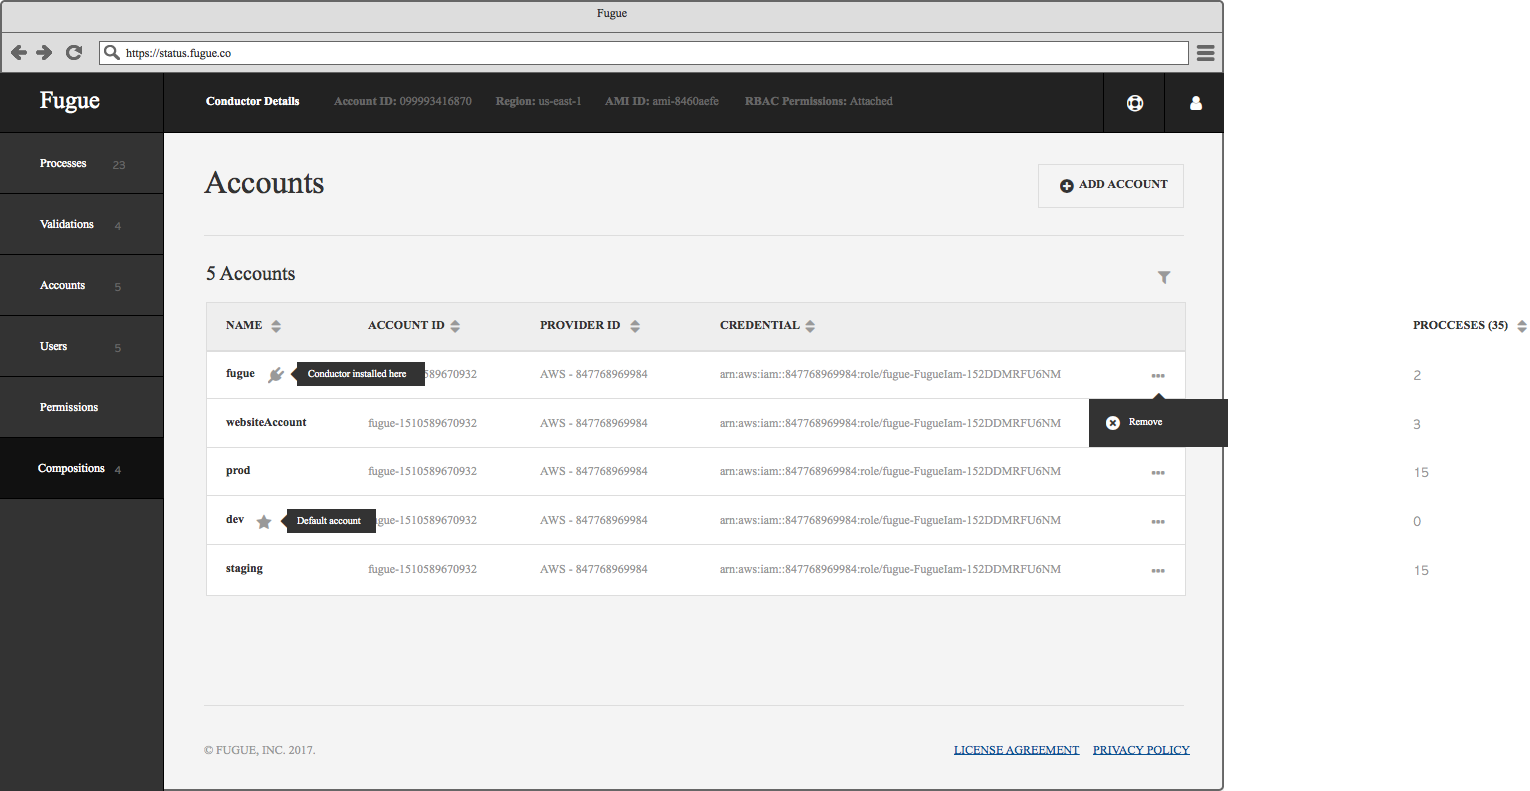1530x791 pixels.
Task: Open Permissions in the sidebar
Action: point(81,407)
